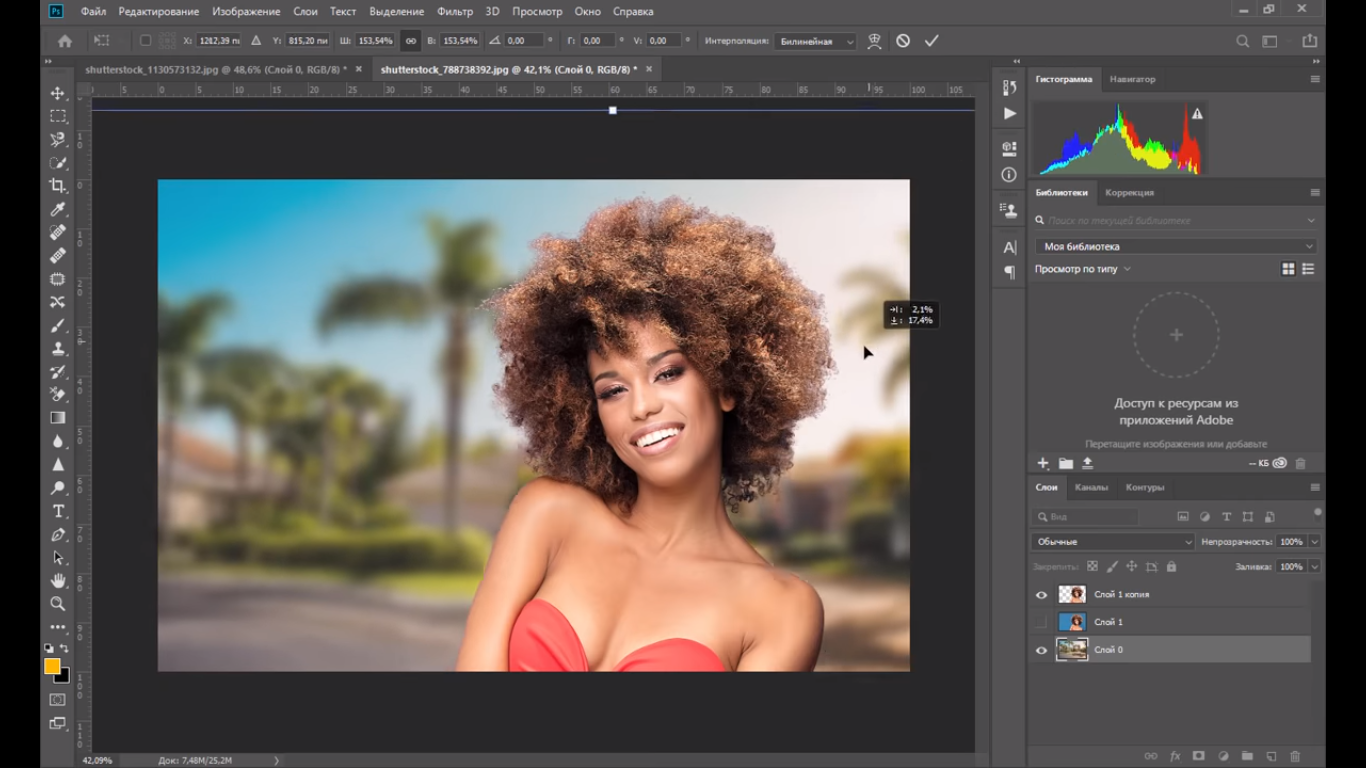
Task: Open Libraries panel flyout menu
Action: (1315, 192)
